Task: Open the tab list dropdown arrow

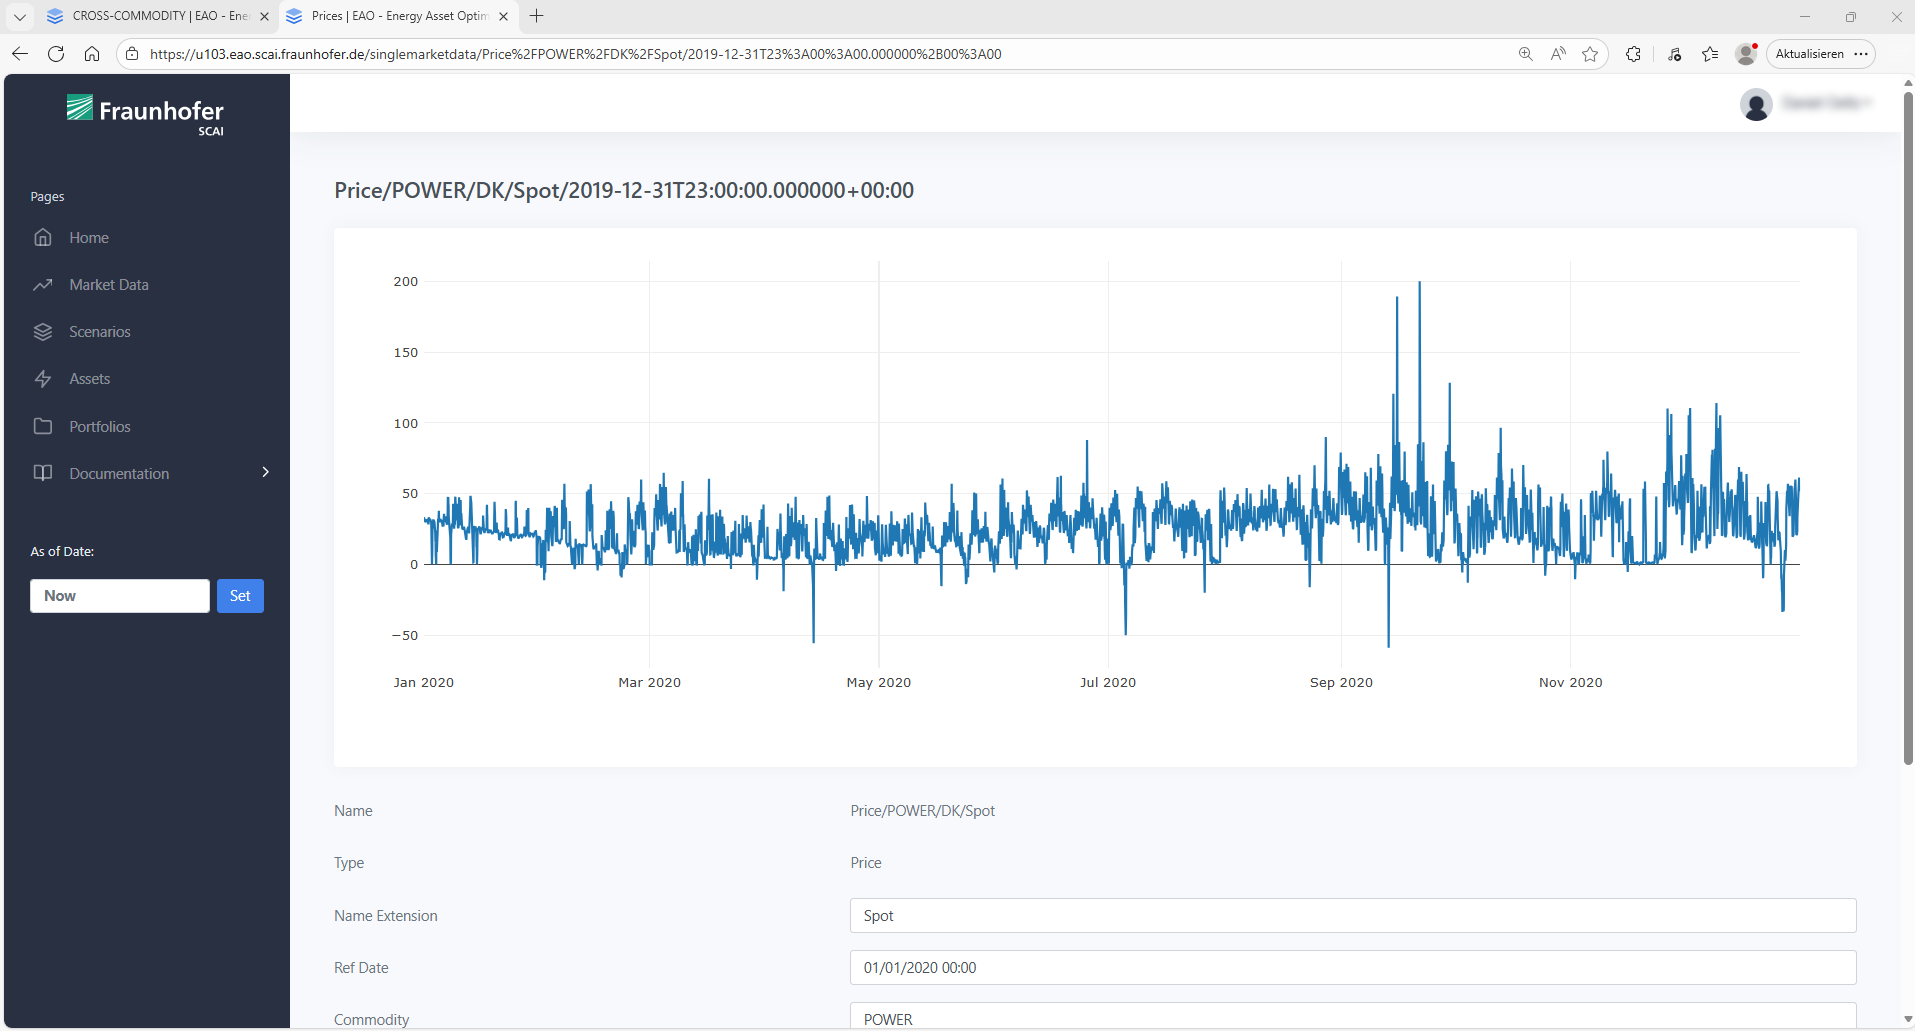Action: coord(19,16)
